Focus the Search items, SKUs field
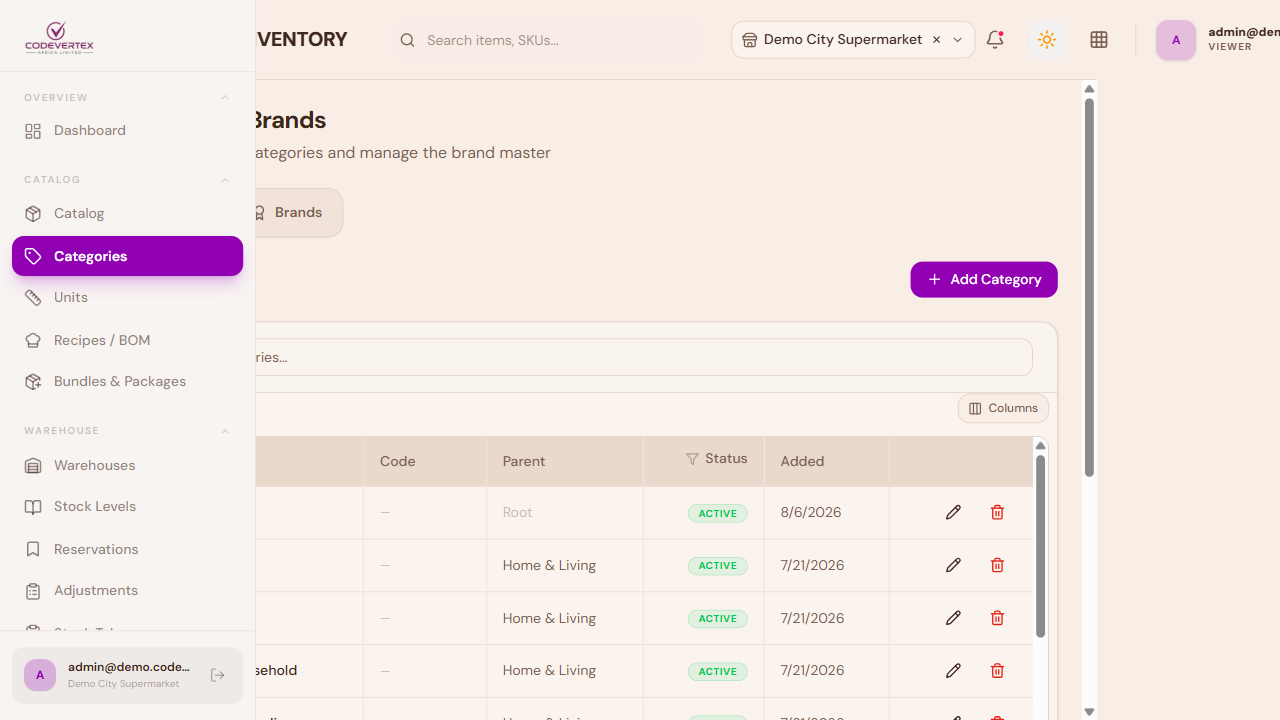 click(x=548, y=40)
